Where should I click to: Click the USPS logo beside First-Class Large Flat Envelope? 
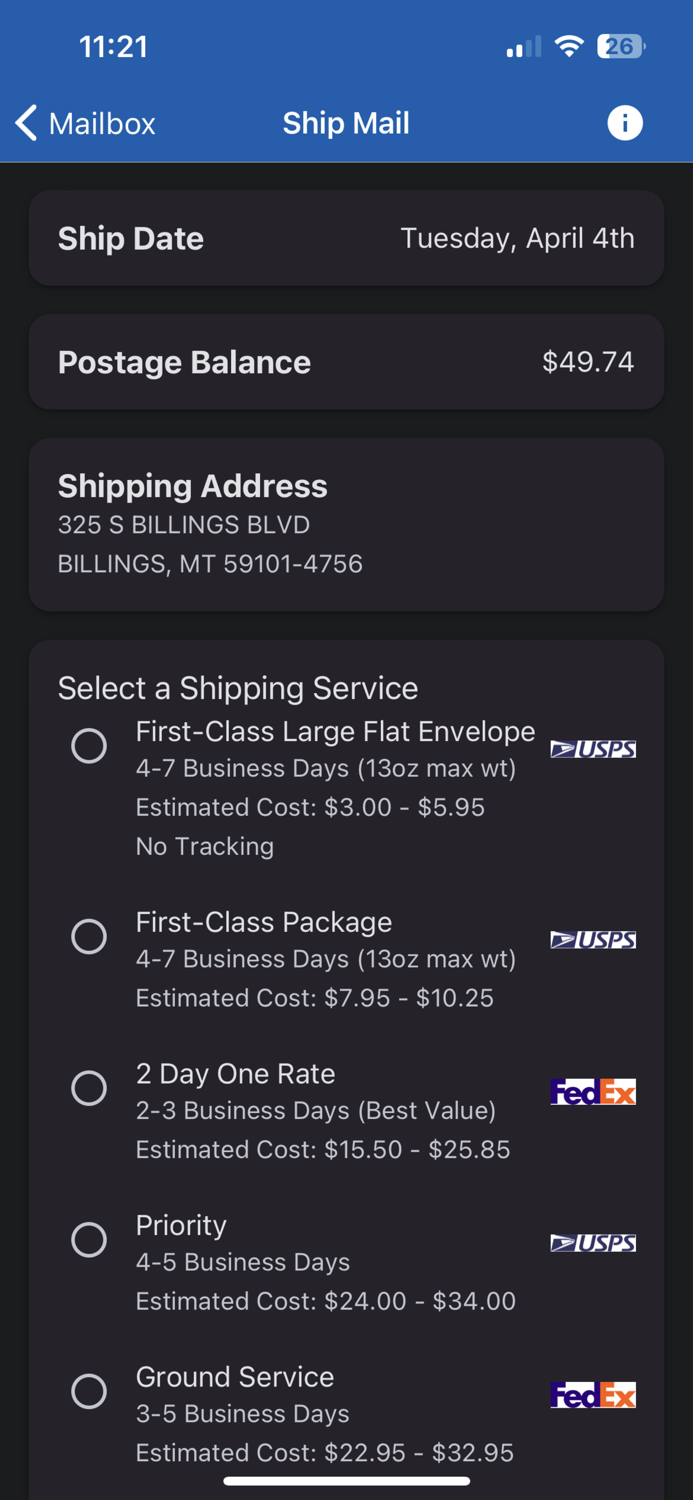click(x=593, y=749)
